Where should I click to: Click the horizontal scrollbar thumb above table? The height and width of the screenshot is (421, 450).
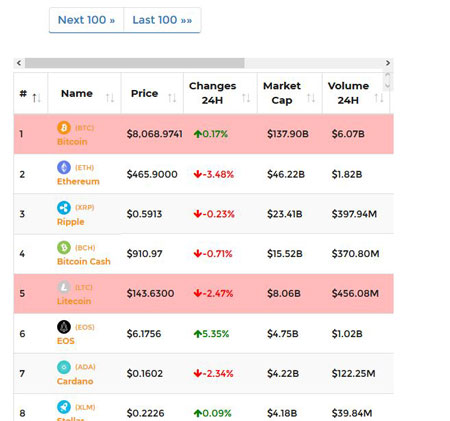click(x=135, y=63)
